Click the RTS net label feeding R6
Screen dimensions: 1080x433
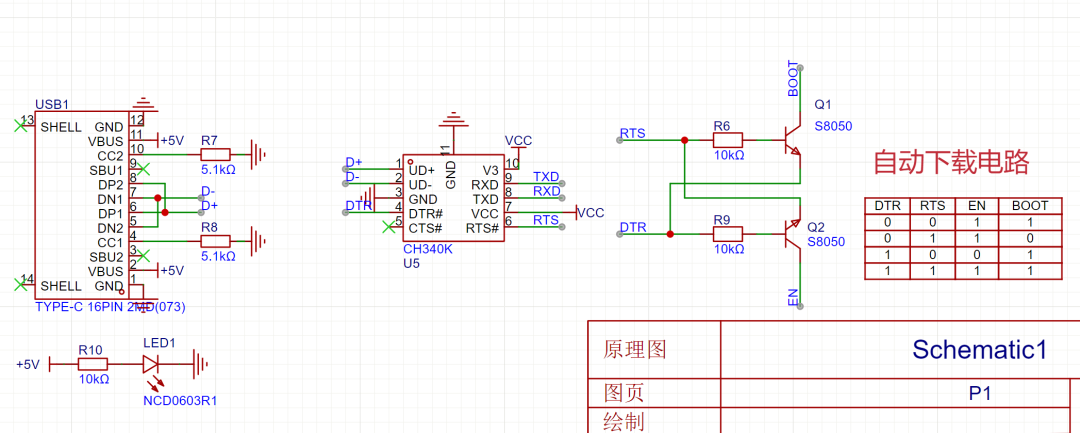click(x=632, y=133)
